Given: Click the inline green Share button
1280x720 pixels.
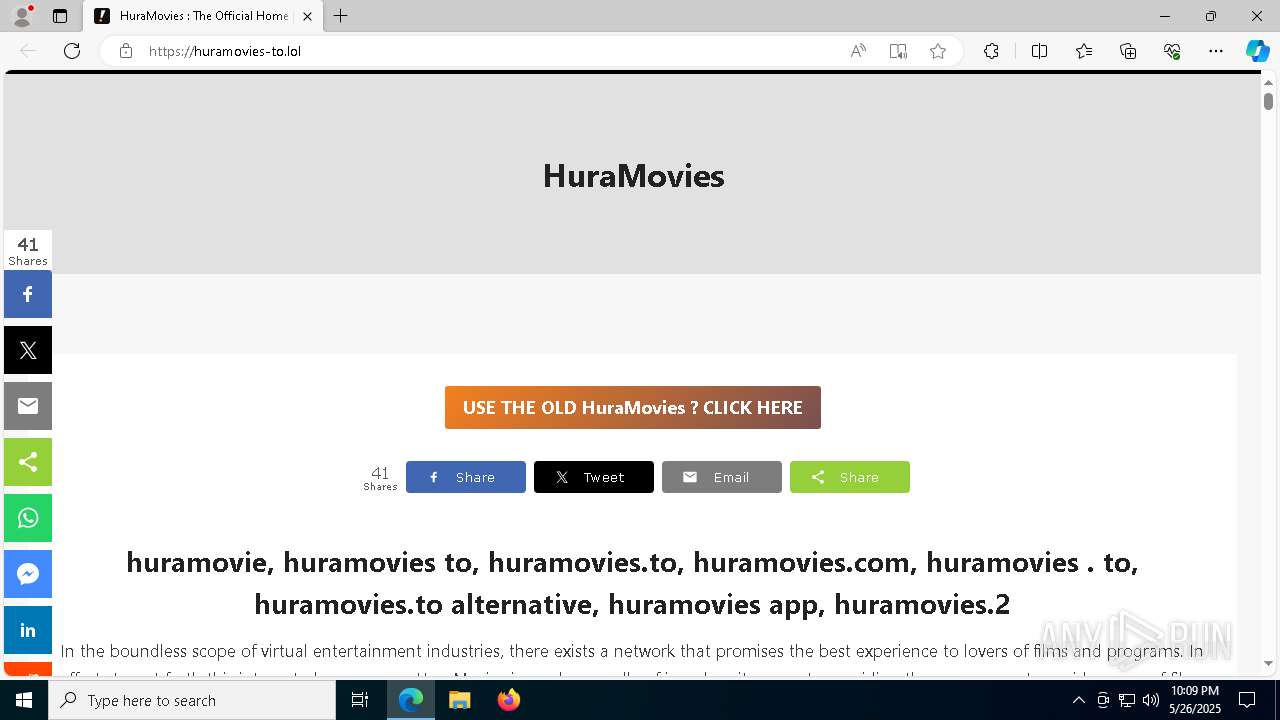Looking at the screenshot, I should (x=850, y=477).
